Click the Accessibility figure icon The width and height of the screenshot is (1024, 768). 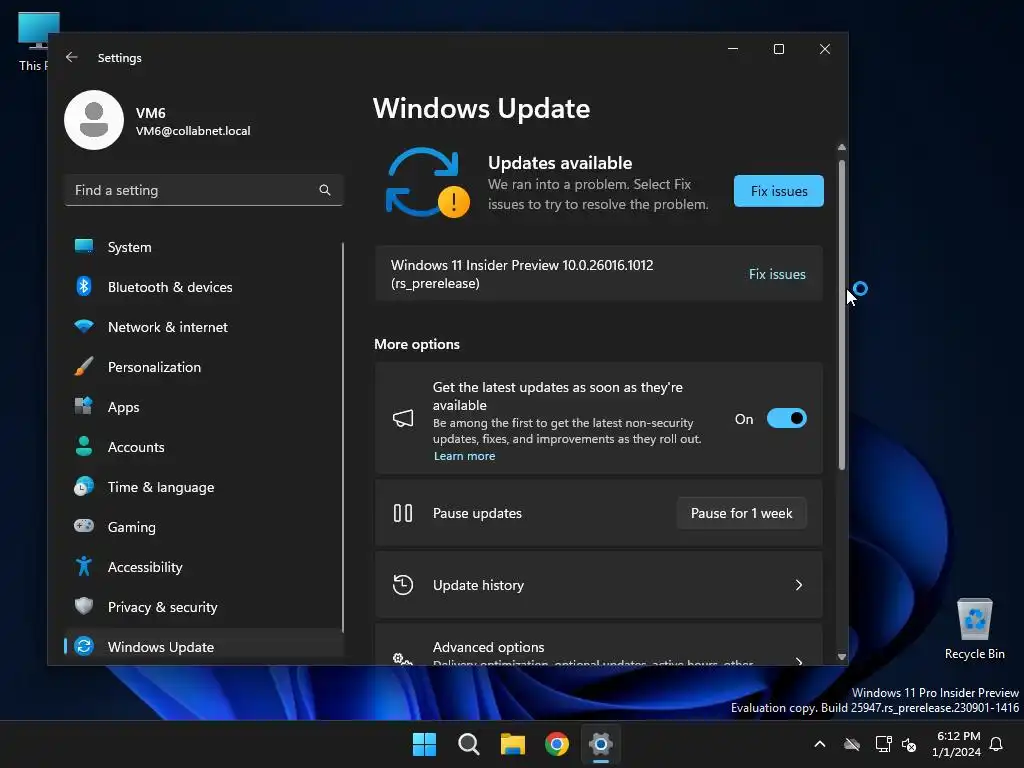click(84, 566)
